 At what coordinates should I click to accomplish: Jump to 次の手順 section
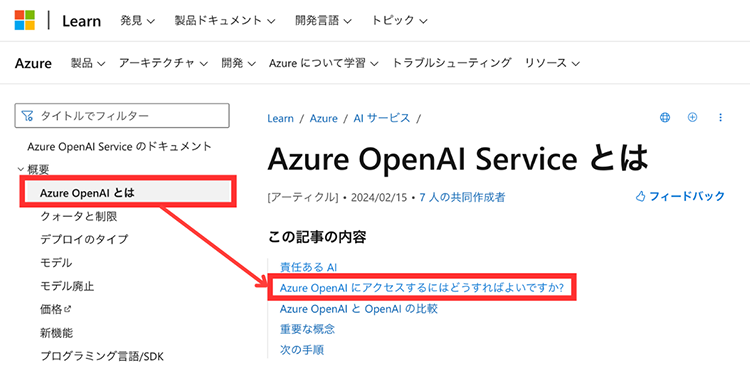pyautogui.click(x=302, y=350)
